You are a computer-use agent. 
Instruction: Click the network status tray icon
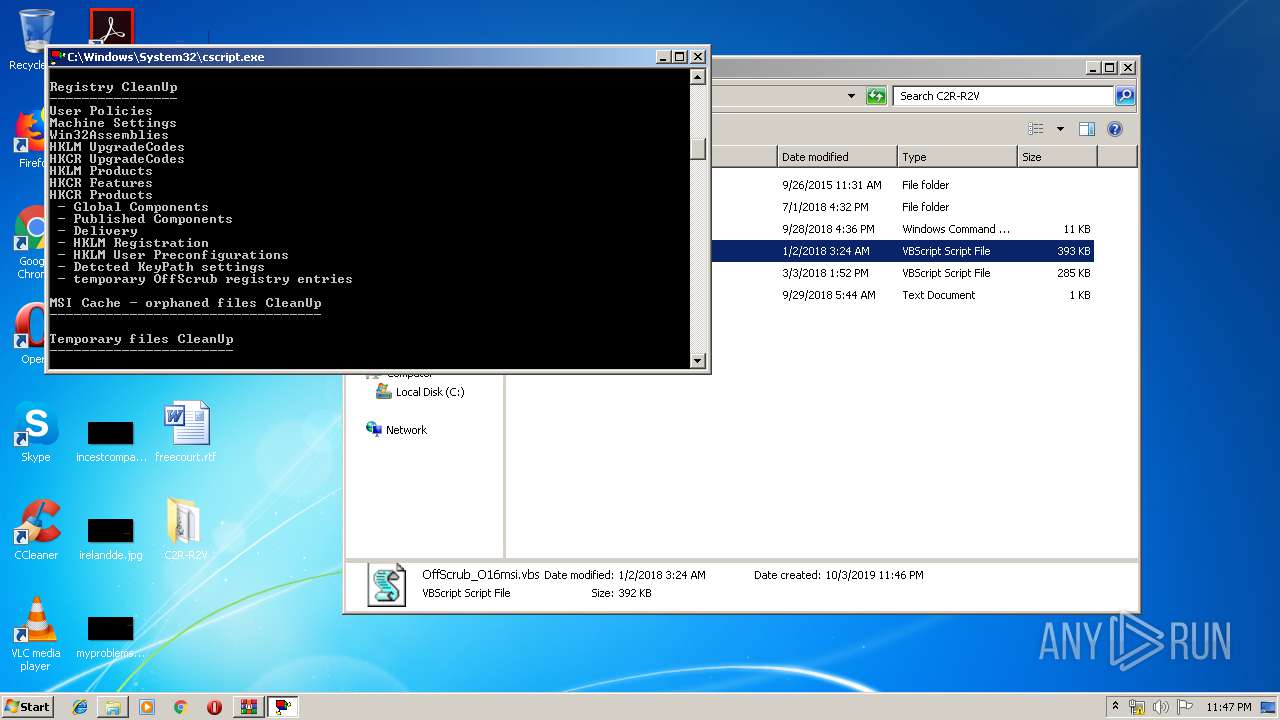(1137, 707)
